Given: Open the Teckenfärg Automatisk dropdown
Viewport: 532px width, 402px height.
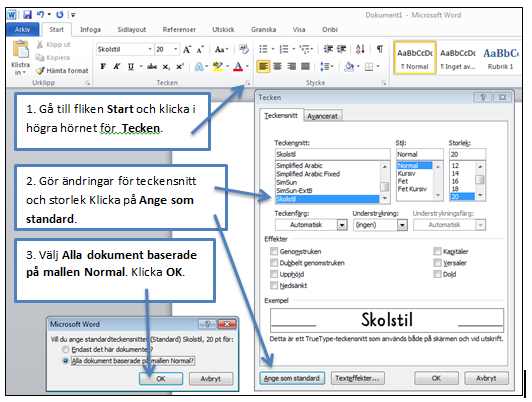Looking at the screenshot, I should tap(342, 225).
